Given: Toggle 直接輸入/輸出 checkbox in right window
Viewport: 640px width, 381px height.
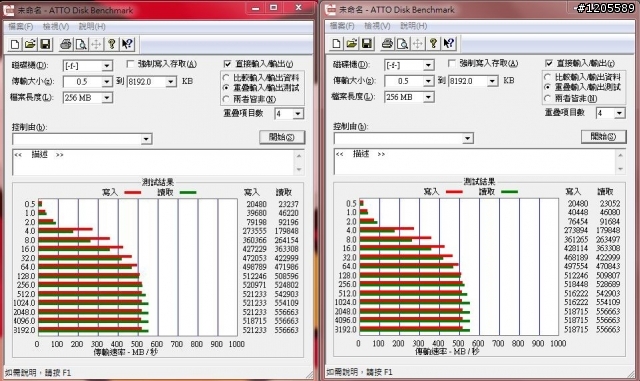Looking at the screenshot, I should click(x=549, y=63).
